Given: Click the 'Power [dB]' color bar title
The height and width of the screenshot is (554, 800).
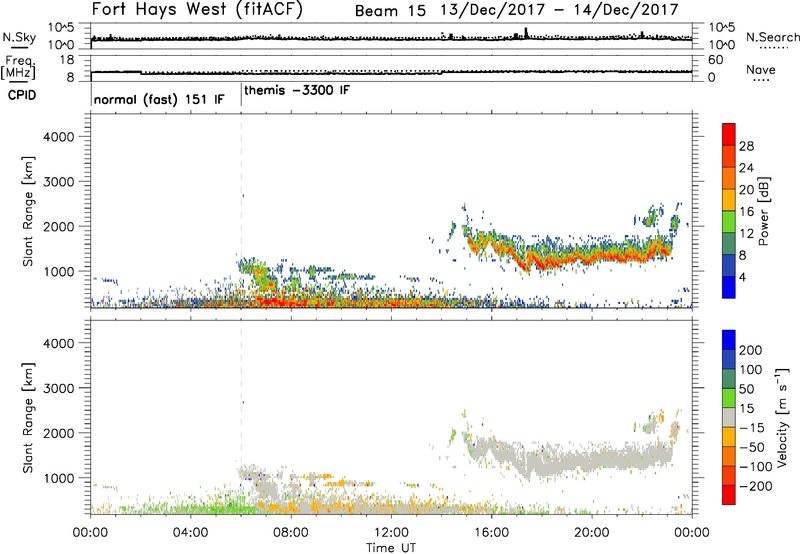Looking at the screenshot, I should click(763, 211).
